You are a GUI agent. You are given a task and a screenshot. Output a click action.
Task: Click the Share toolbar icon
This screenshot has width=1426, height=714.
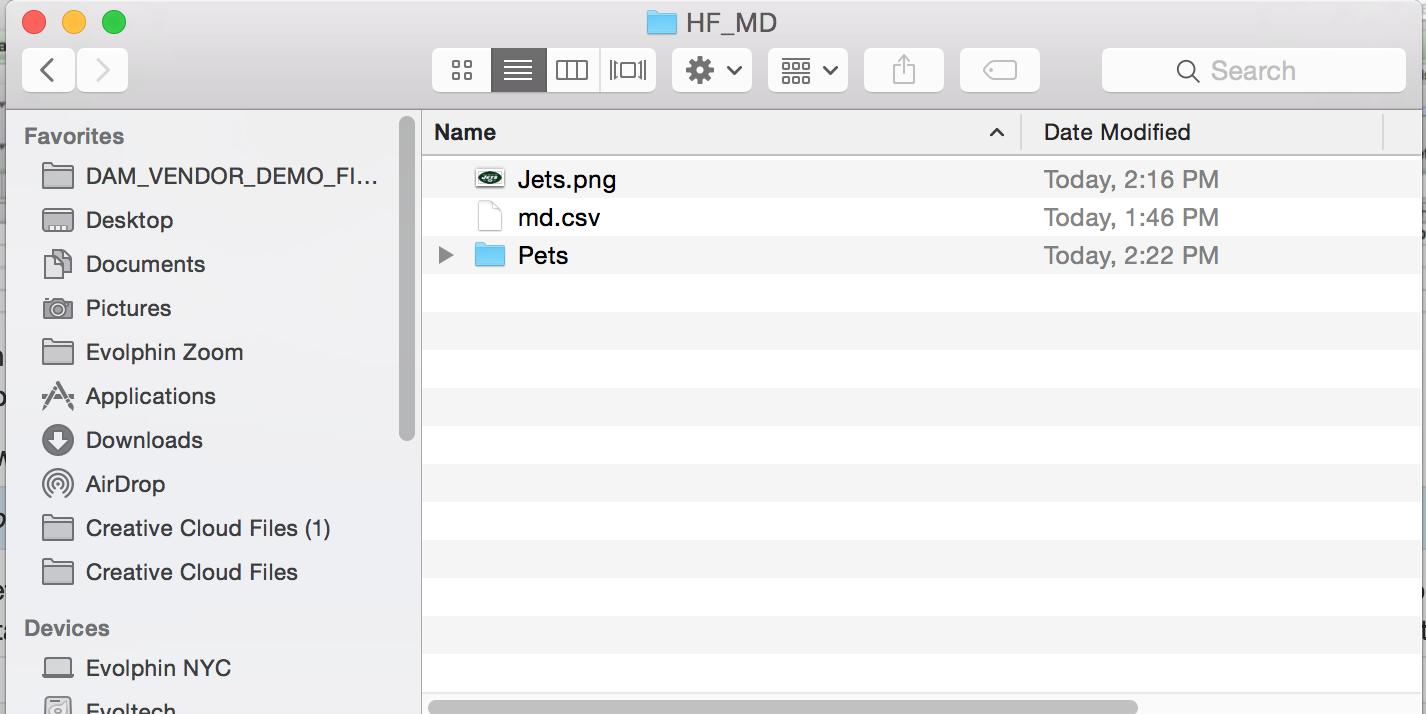903,70
